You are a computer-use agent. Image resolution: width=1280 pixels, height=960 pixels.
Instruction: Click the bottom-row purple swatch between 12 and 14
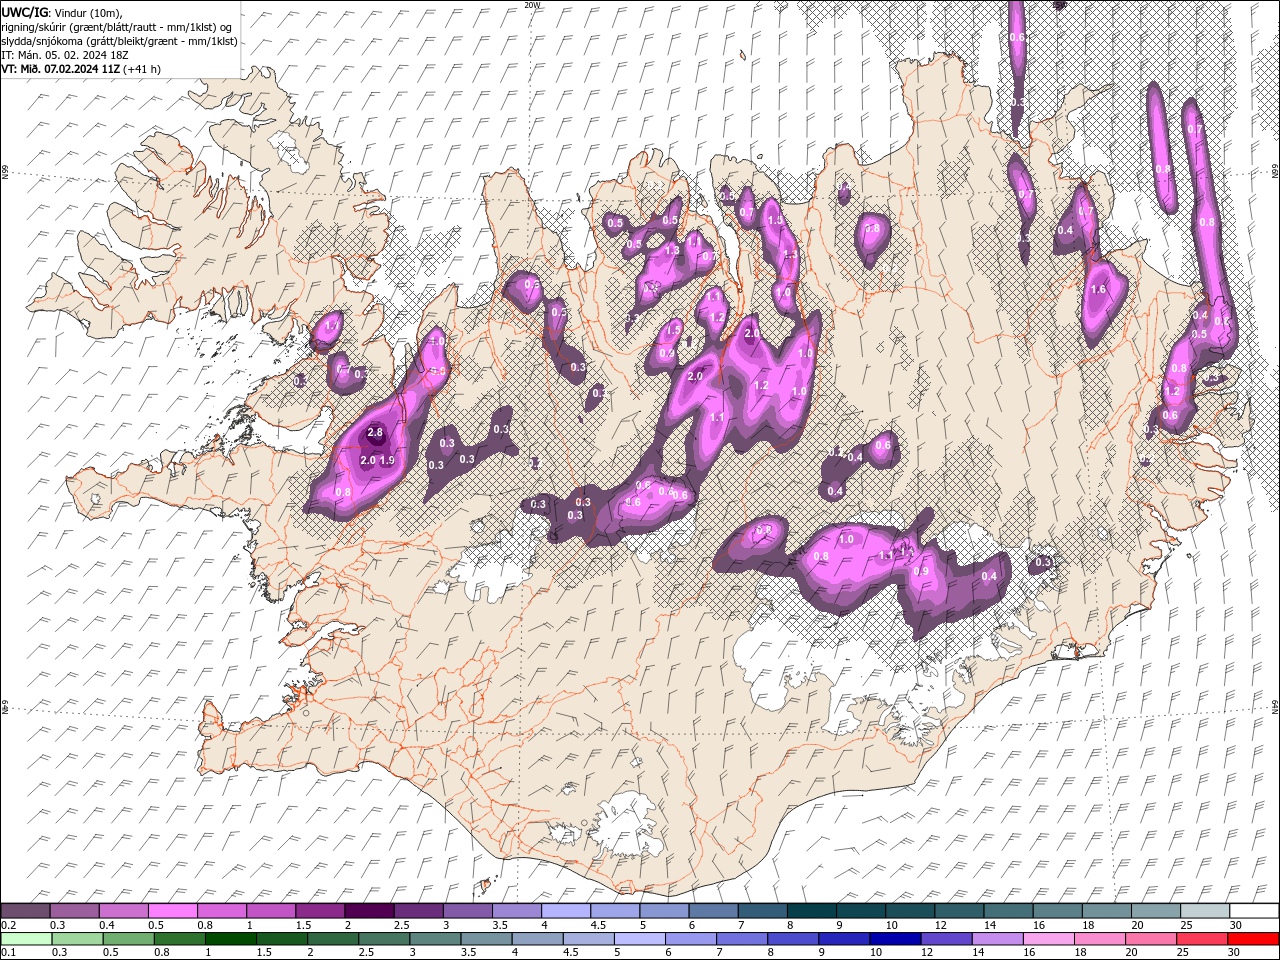point(945,939)
